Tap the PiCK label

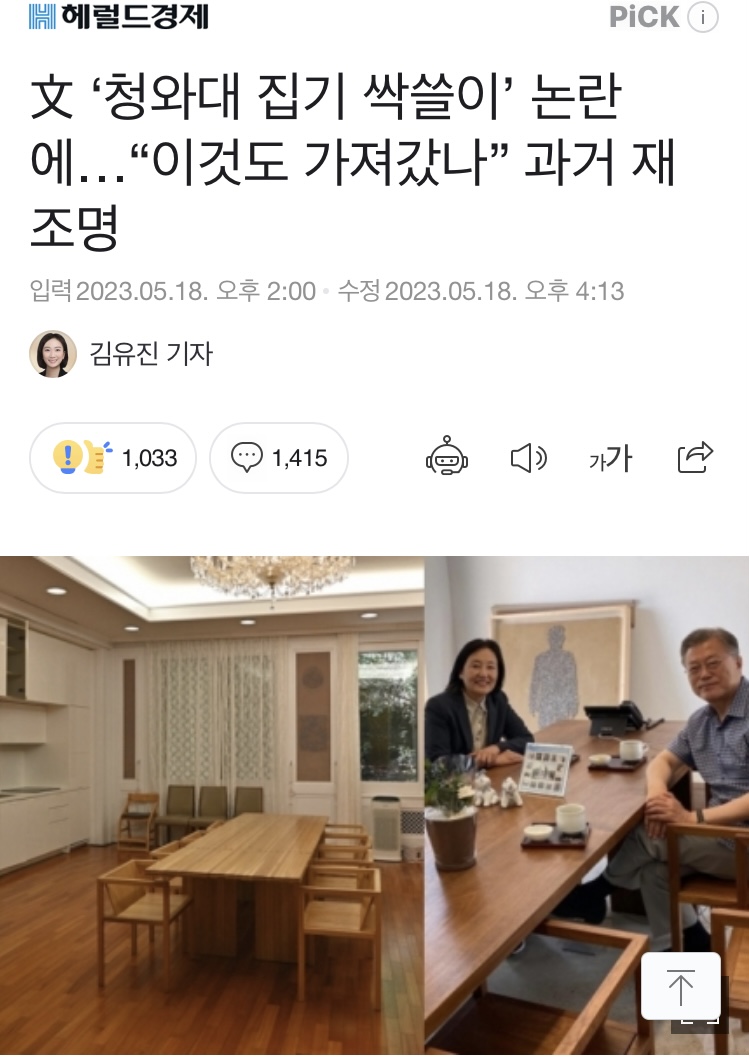tap(644, 17)
